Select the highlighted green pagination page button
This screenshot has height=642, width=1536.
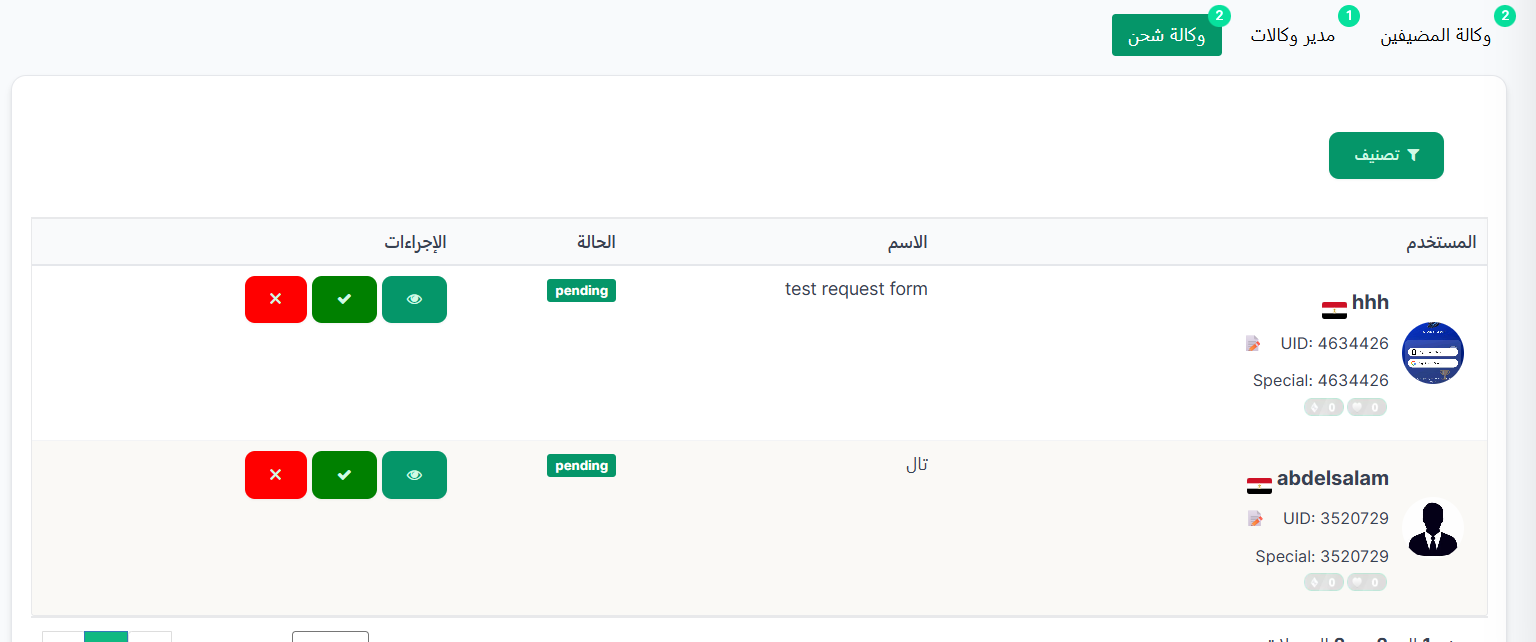(106, 637)
